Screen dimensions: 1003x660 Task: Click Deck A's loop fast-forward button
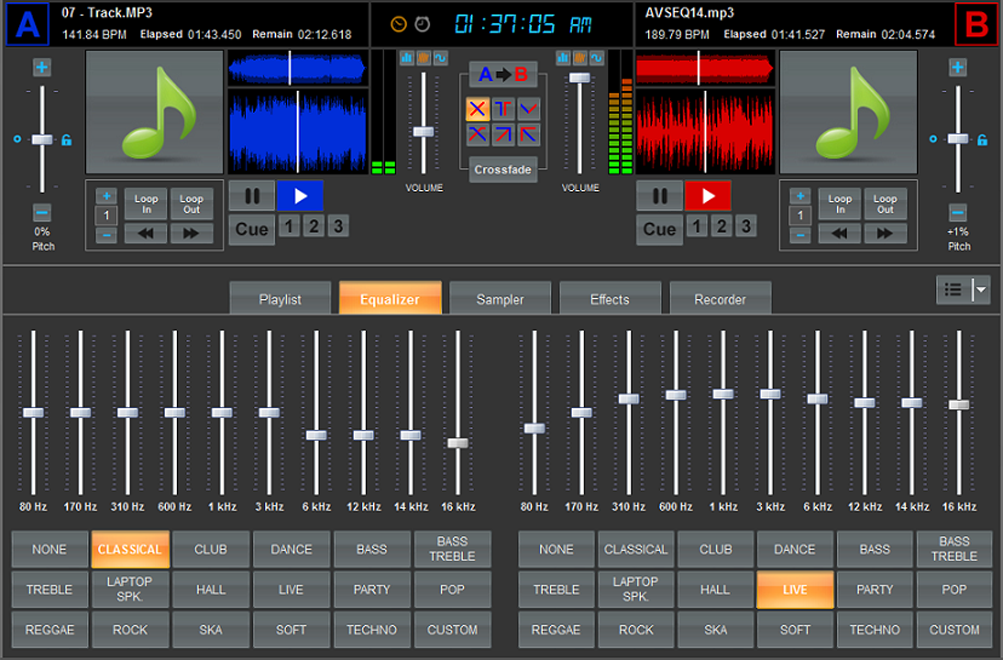click(191, 234)
